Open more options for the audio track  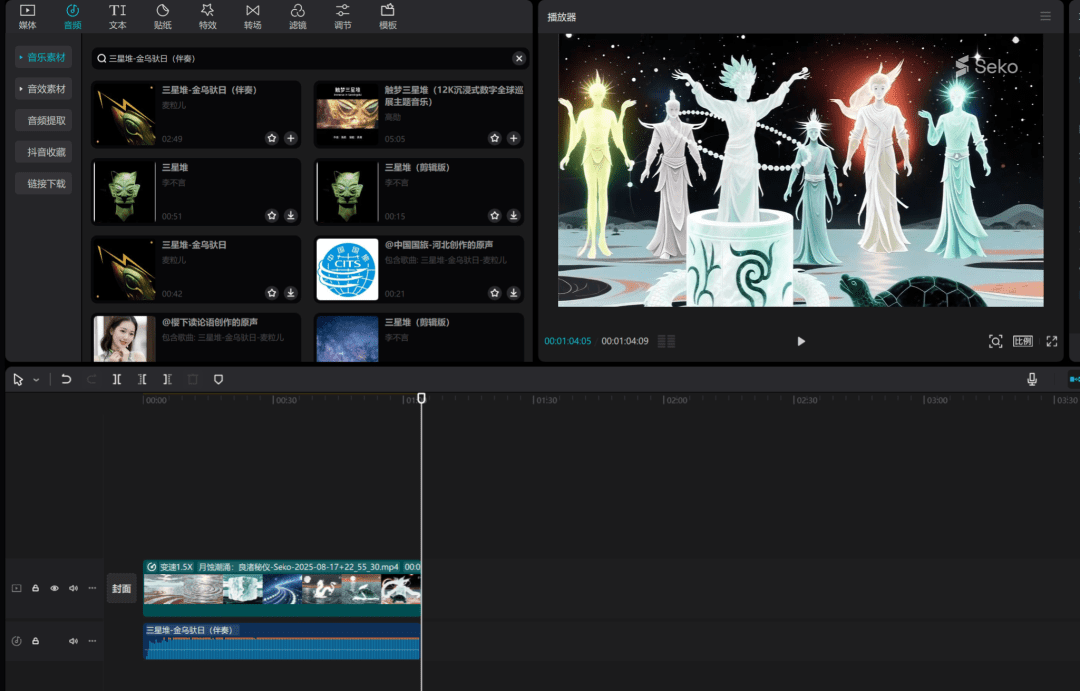coord(92,641)
